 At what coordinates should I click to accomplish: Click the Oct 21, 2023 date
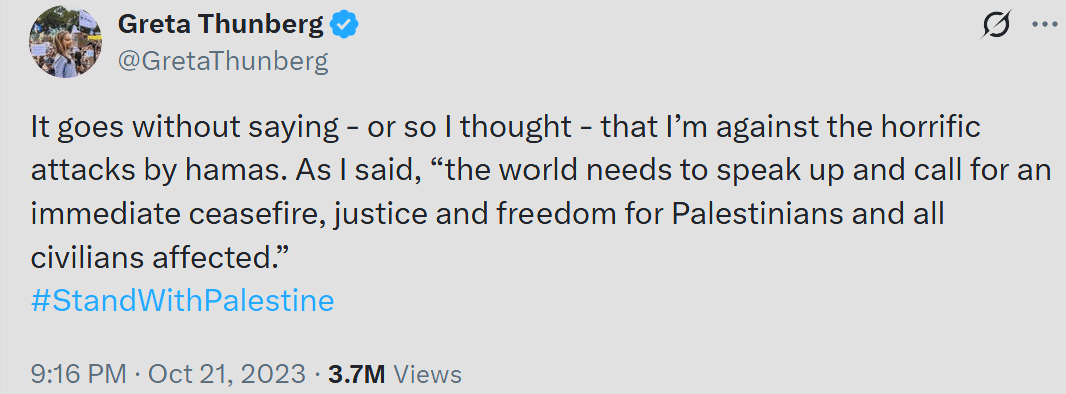coord(227,374)
